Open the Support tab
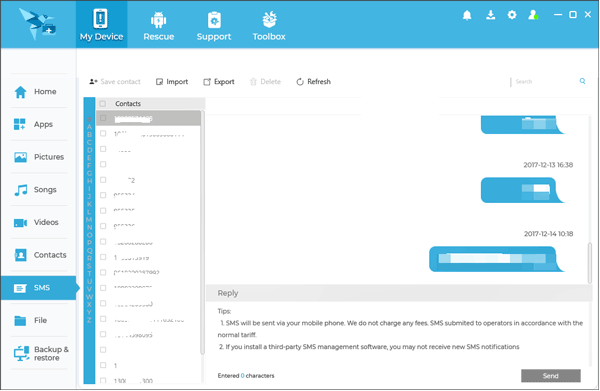This screenshot has height=391, width=600. point(214,25)
